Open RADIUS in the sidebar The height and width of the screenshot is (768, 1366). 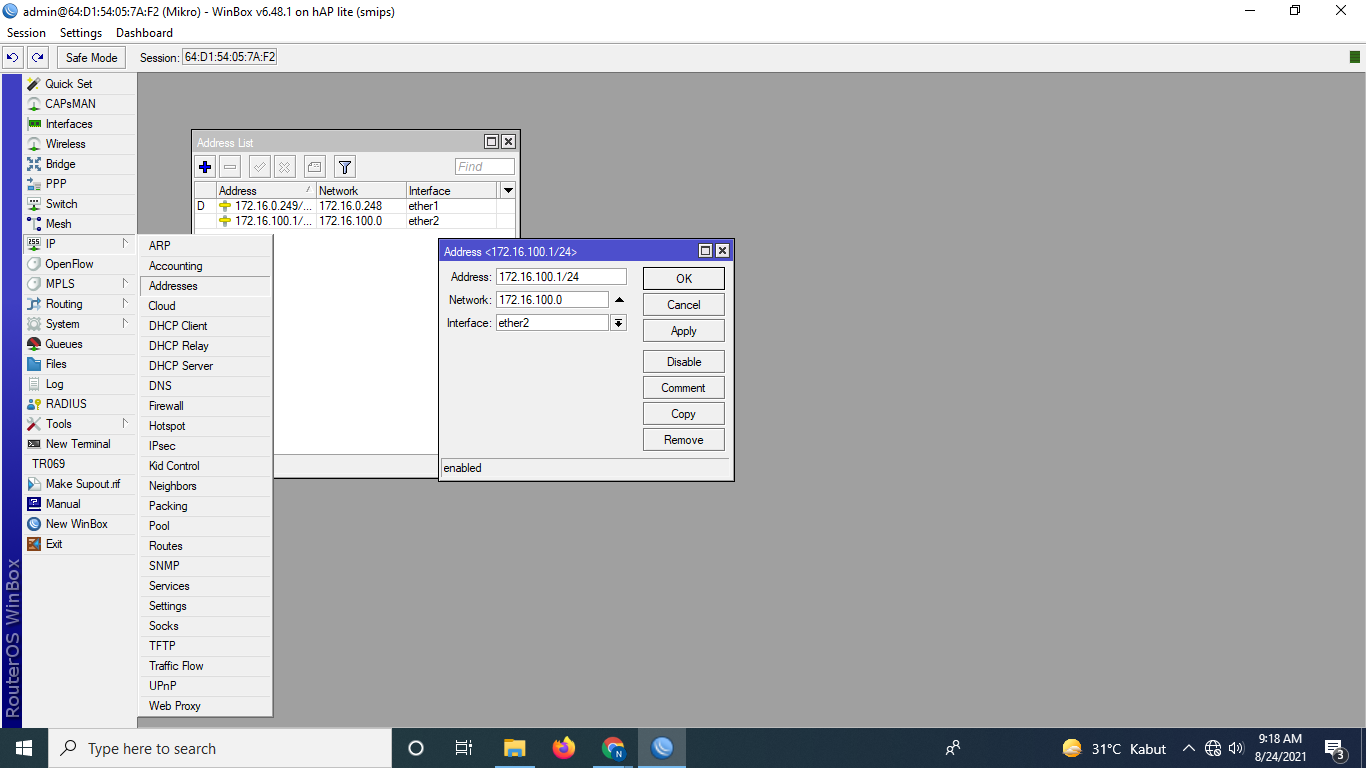[x=79, y=404]
